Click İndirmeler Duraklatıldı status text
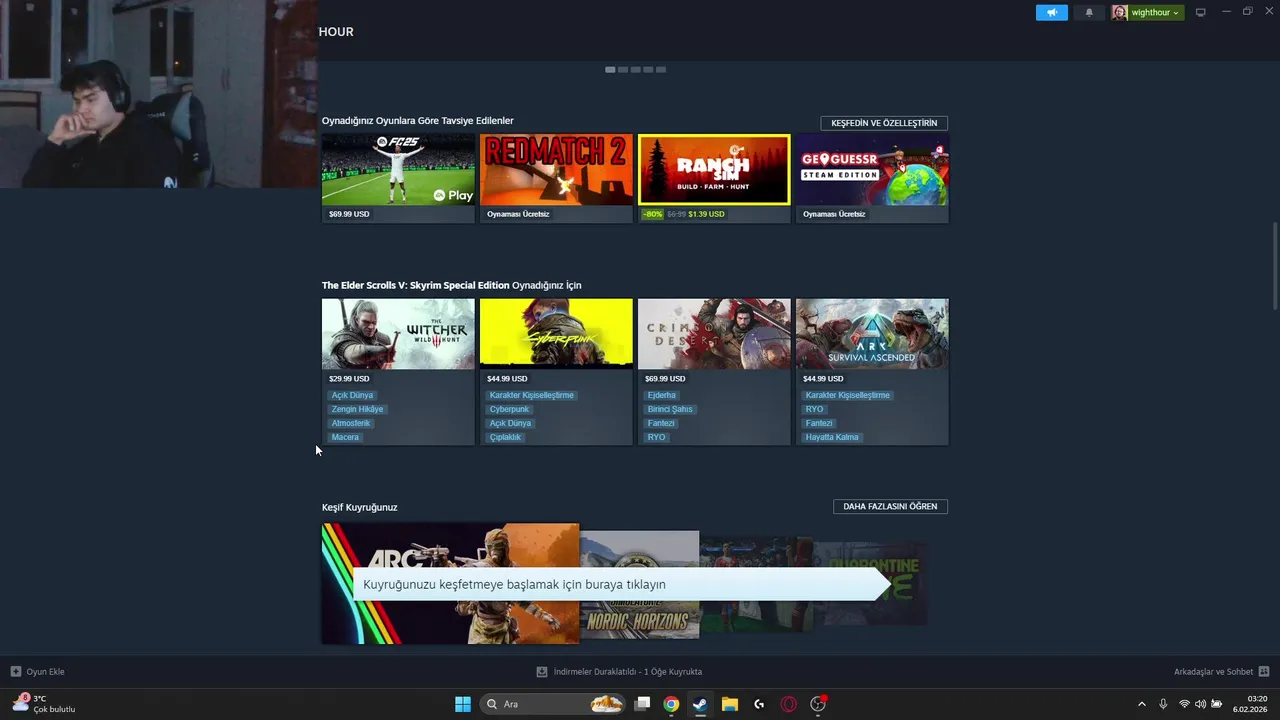Viewport: 1280px width, 720px height. [628, 672]
